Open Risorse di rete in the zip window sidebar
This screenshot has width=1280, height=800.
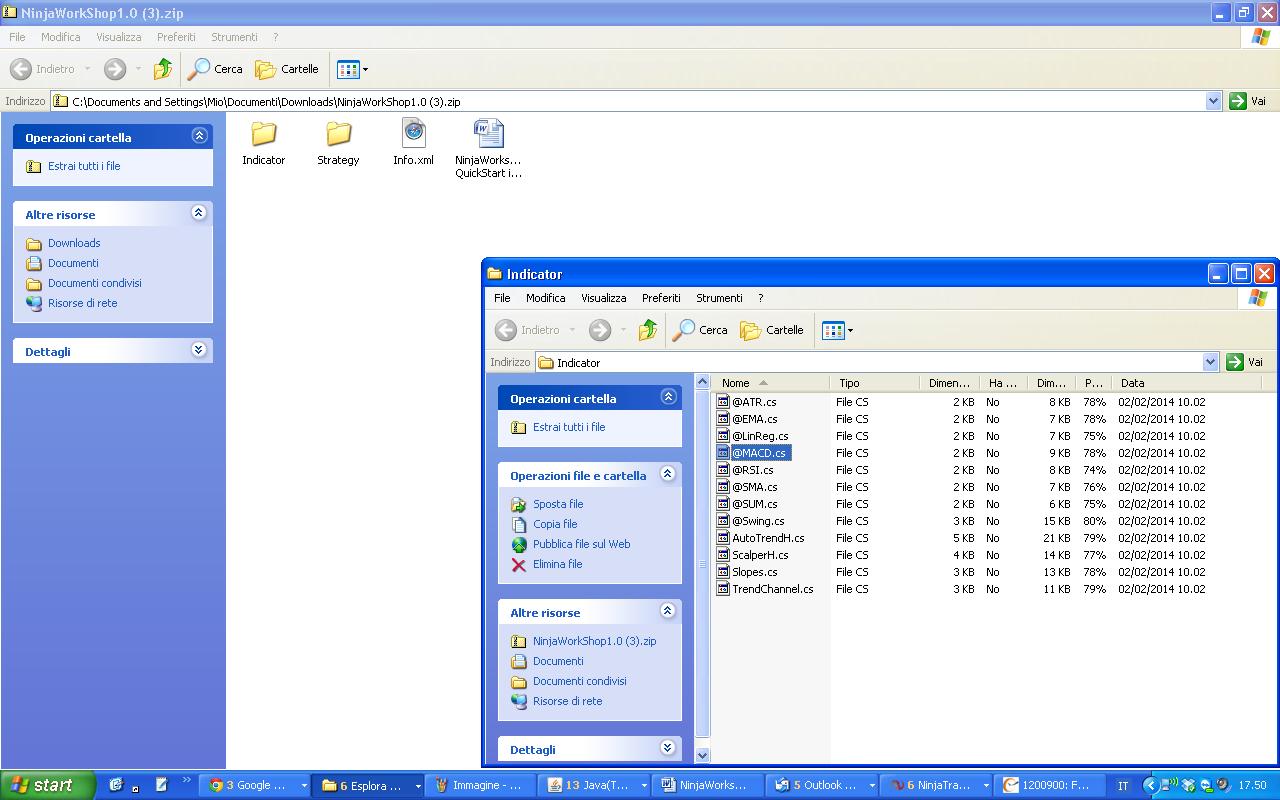coord(82,303)
